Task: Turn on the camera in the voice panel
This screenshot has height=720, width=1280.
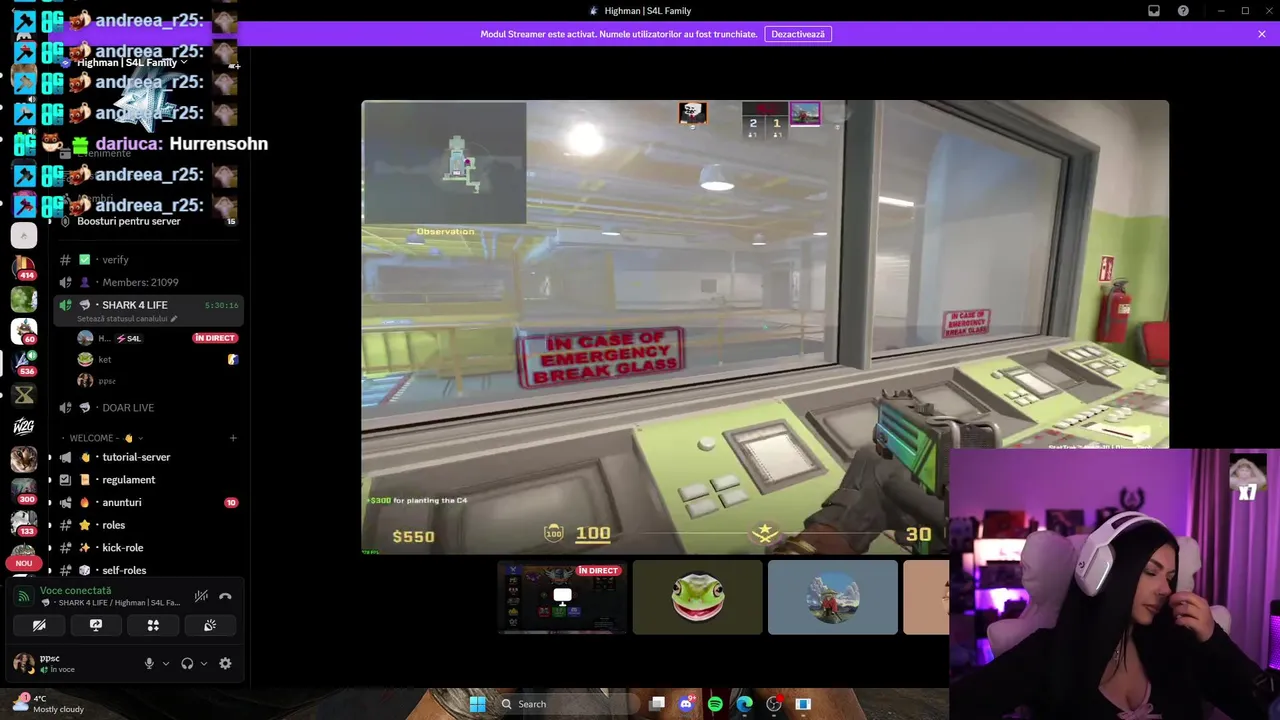Action: point(39,625)
